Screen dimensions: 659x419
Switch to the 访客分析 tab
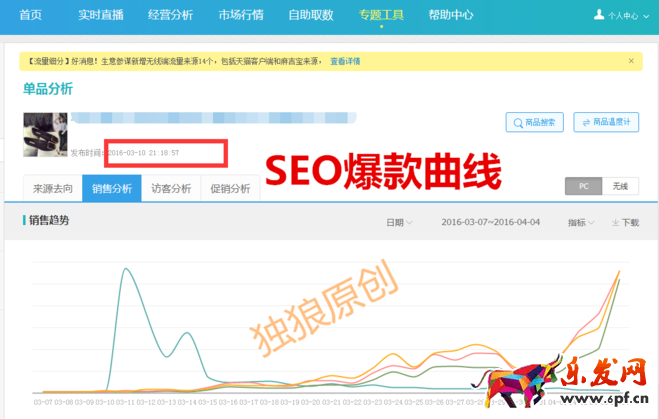pos(171,188)
